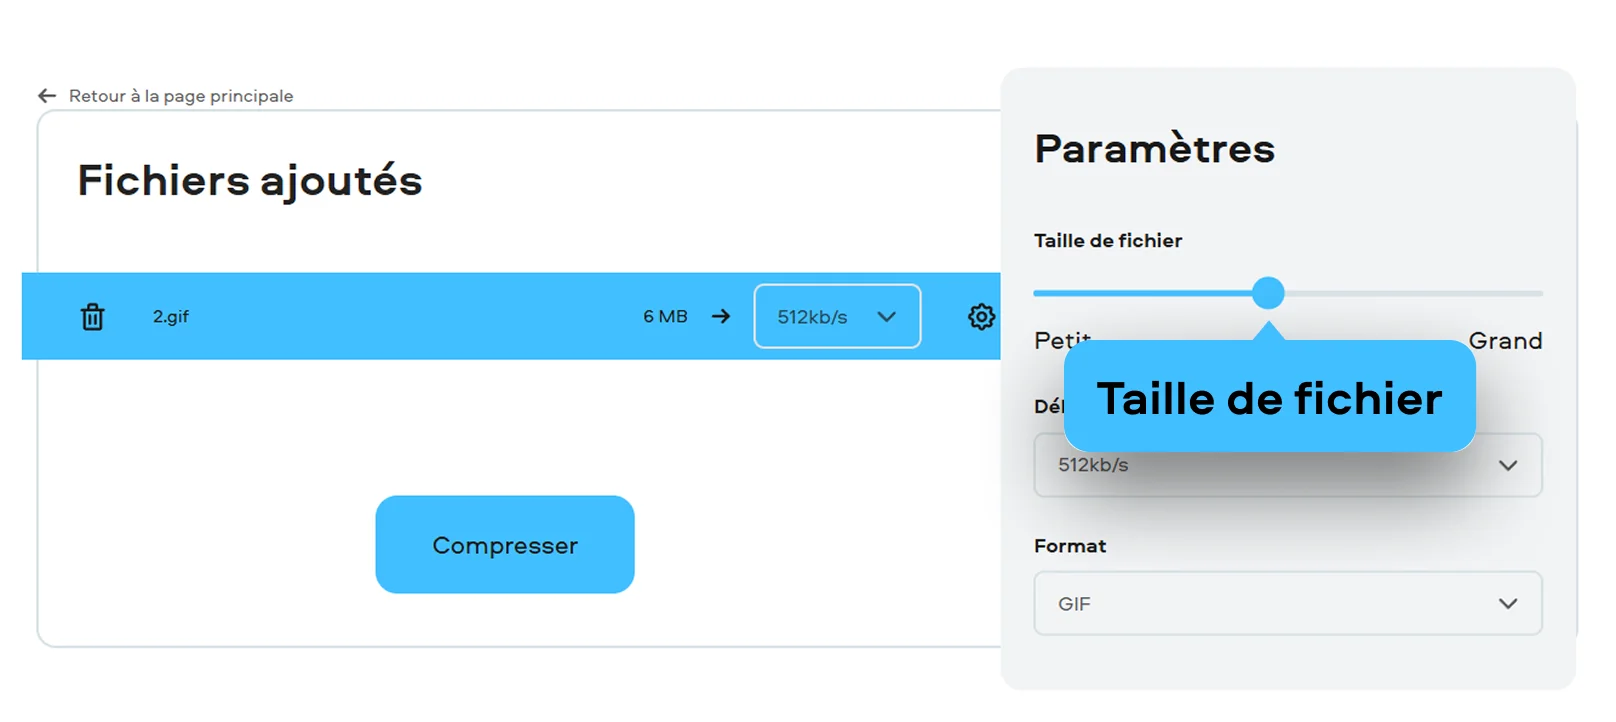1616x722 pixels.
Task: Click the chevron inside the file row's bitrate box
Action: 886,317
